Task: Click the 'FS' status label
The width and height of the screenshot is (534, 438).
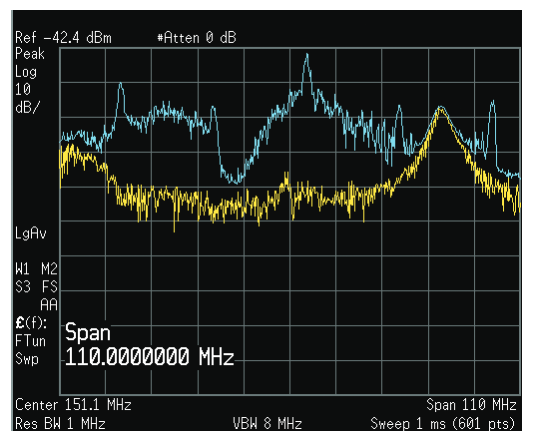Action: pyautogui.click(x=50, y=287)
